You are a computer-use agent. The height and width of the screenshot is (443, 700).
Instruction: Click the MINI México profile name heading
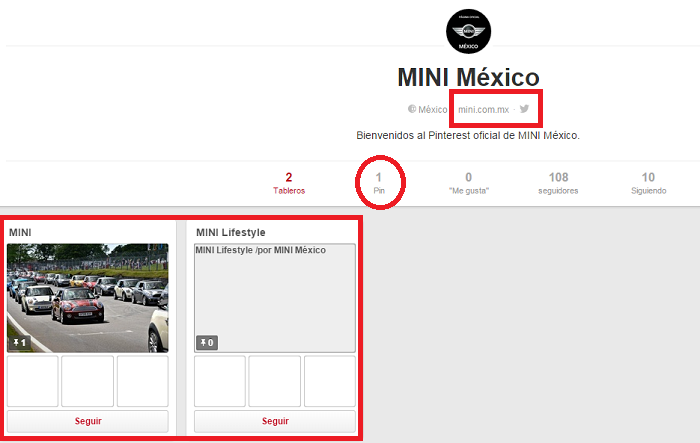pos(468,77)
